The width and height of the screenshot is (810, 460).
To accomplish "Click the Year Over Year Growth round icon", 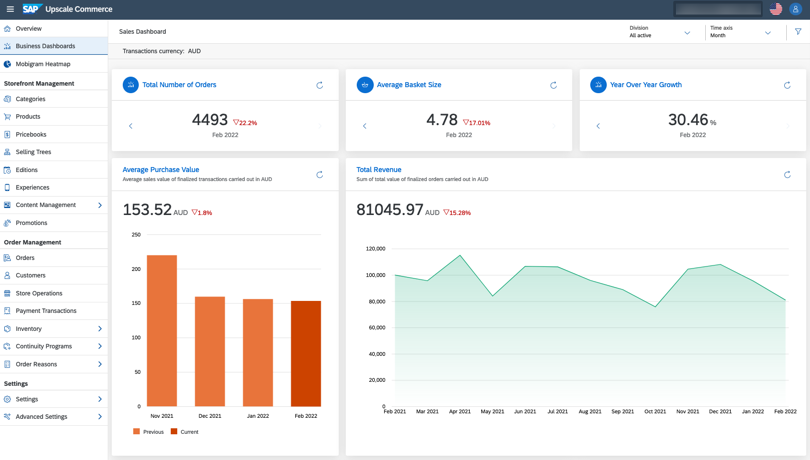I will click(x=598, y=85).
